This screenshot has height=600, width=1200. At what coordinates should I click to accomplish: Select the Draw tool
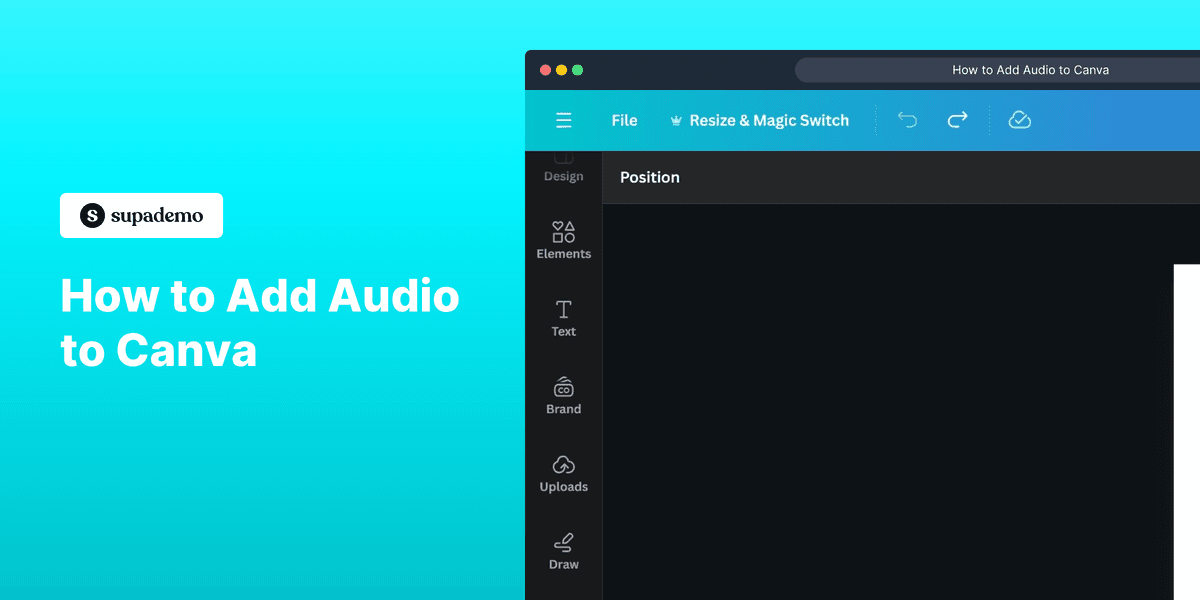[563, 550]
